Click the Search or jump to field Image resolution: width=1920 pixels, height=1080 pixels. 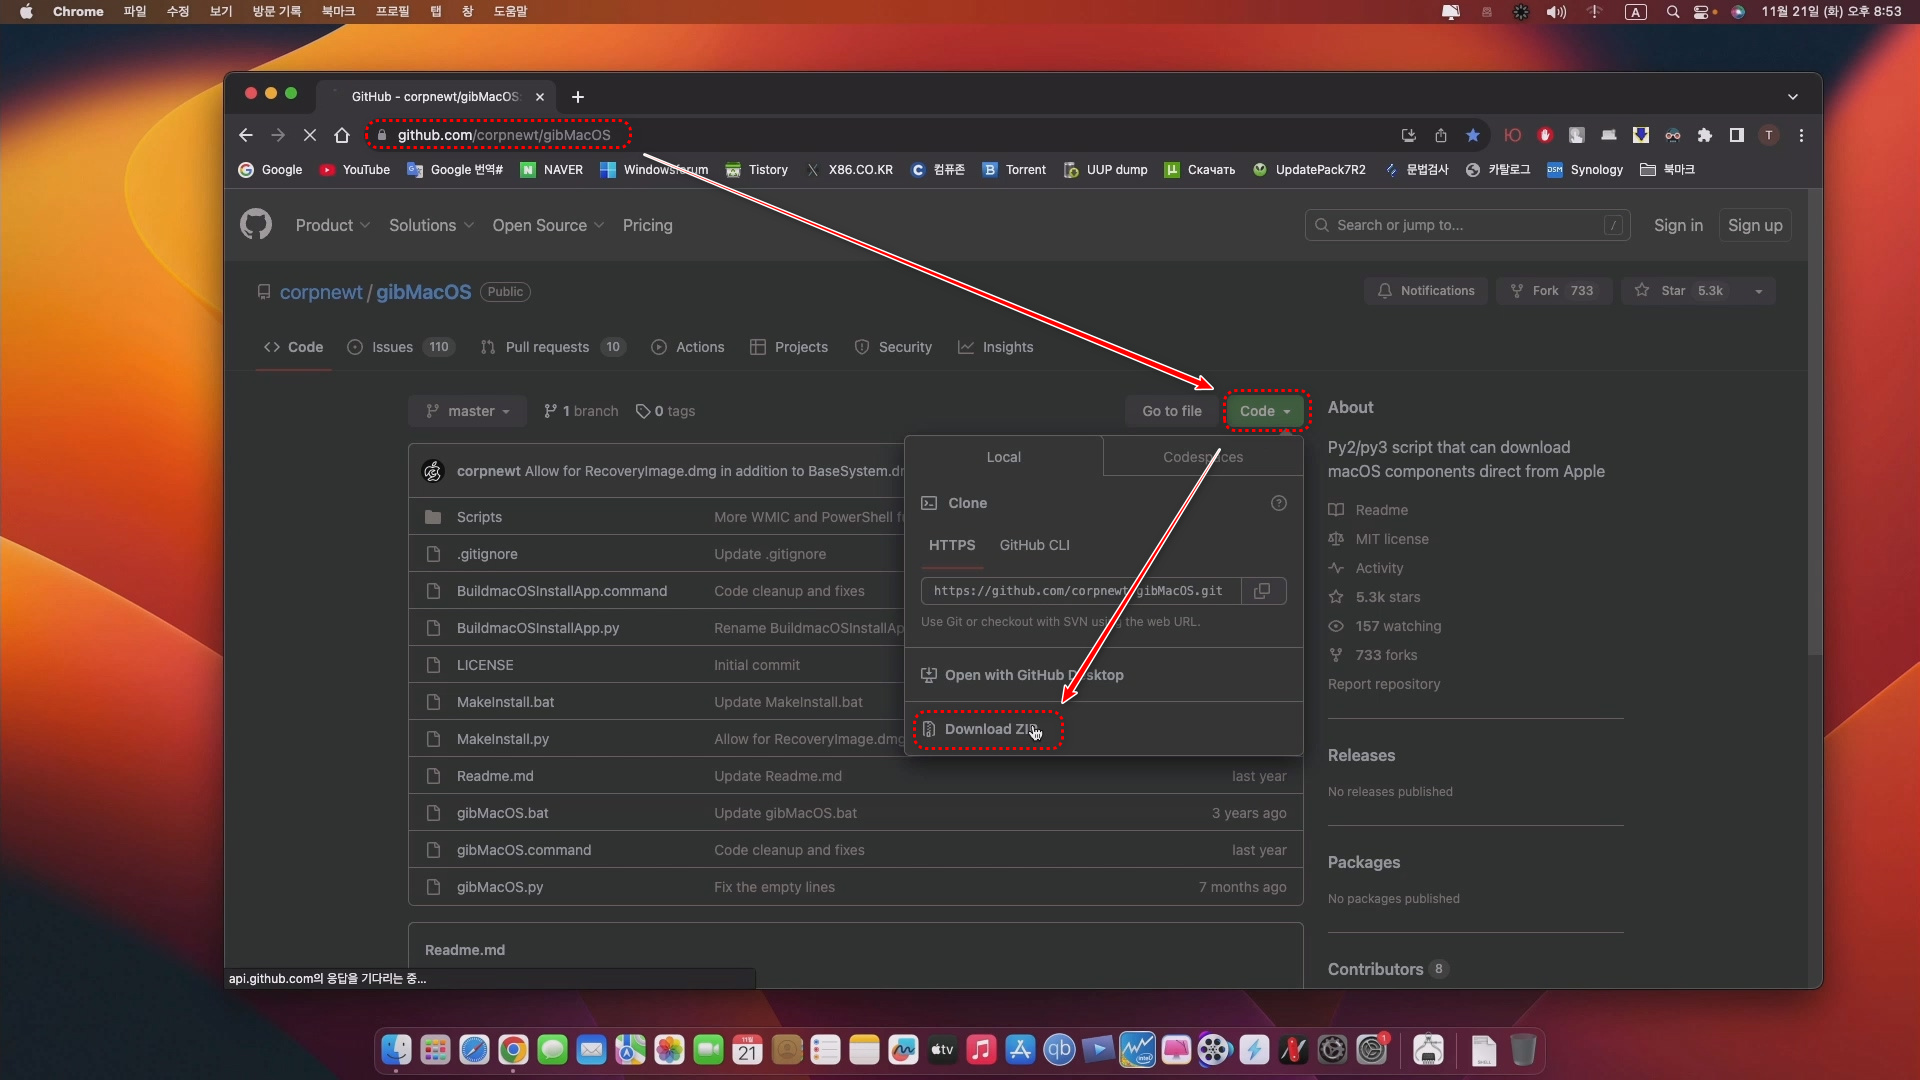1467,225
